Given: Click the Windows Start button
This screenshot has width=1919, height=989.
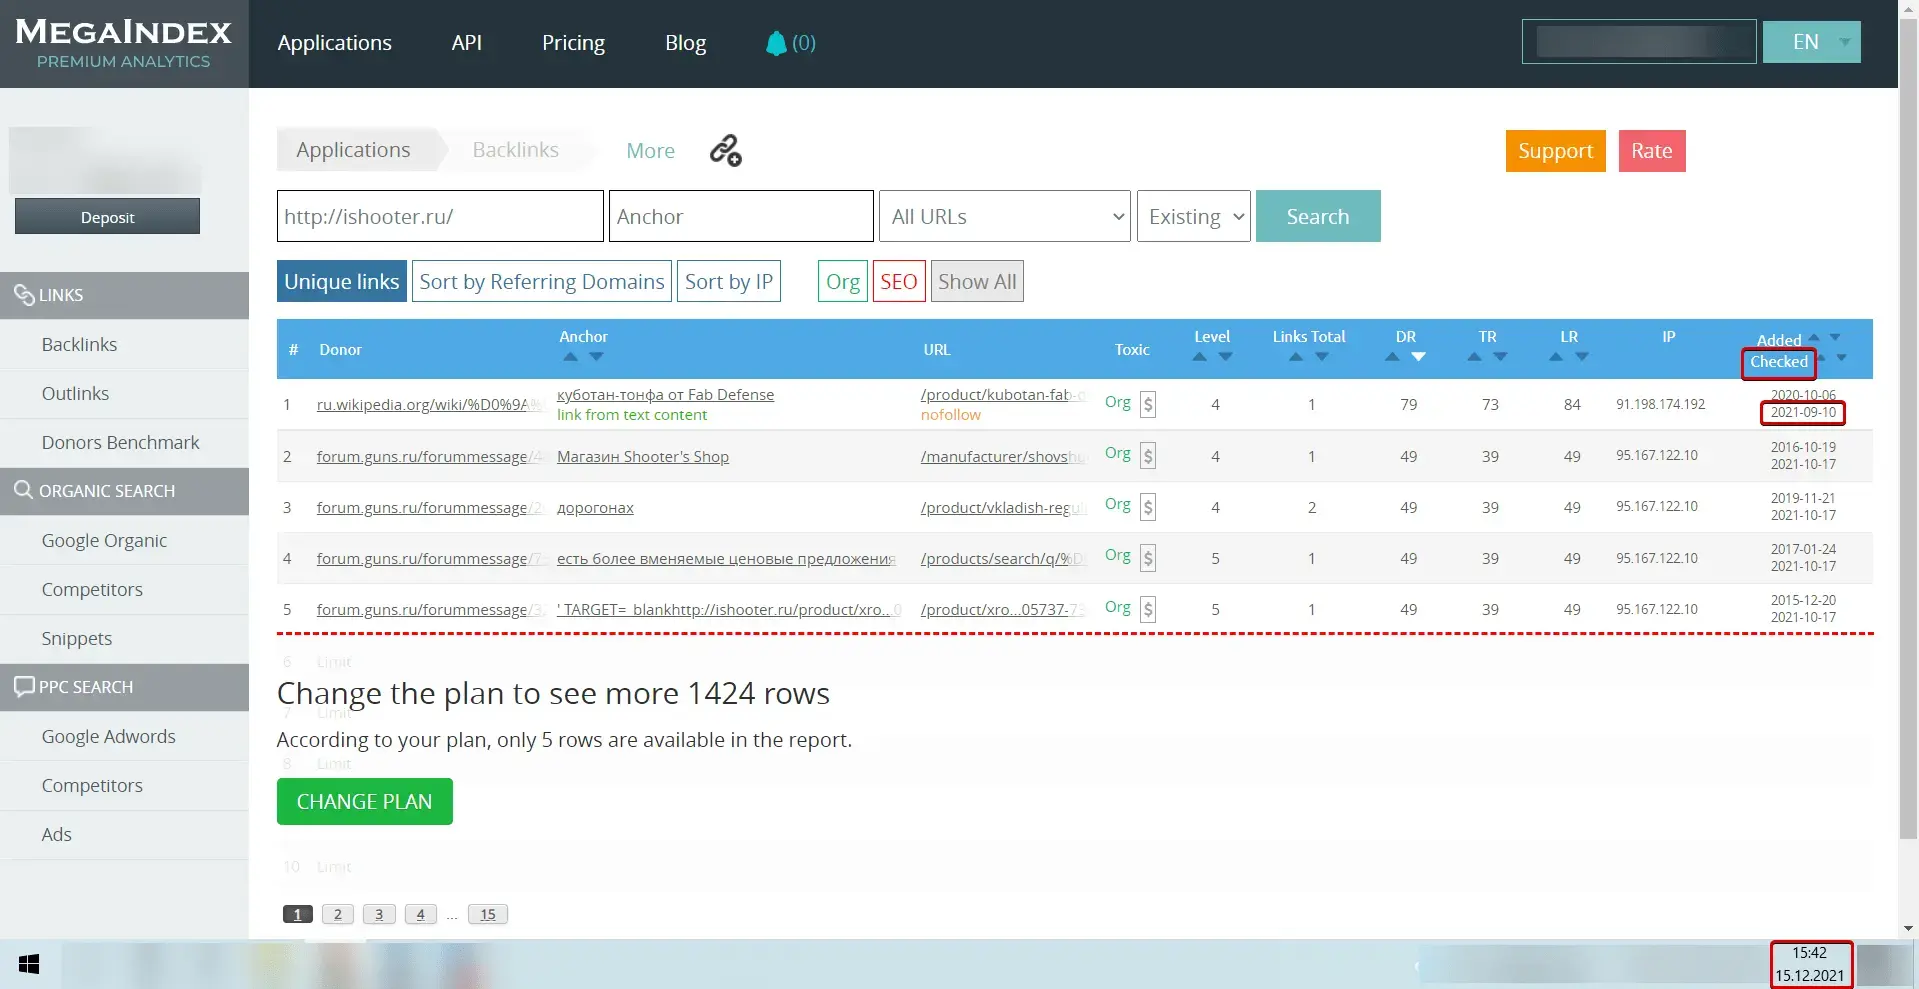Looking at the screenshot, I should click(29, 964).
